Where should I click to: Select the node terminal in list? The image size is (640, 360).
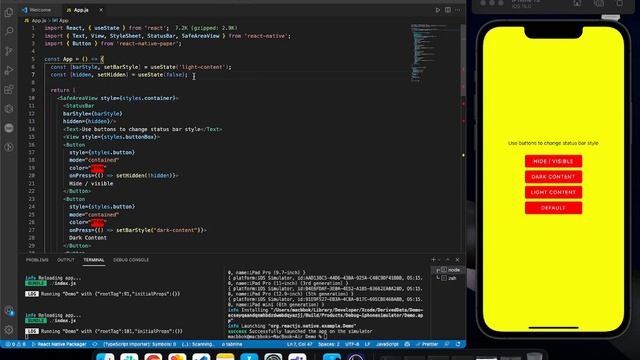pyautogui.click(x=449, y=270)
